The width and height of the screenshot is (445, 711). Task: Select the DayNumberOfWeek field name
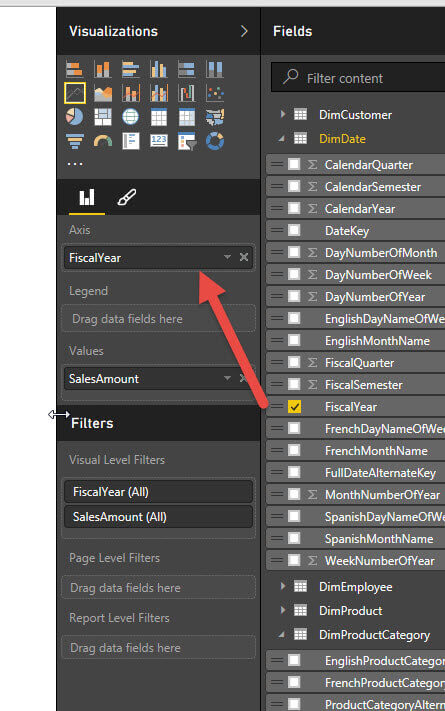pos(378,274)
